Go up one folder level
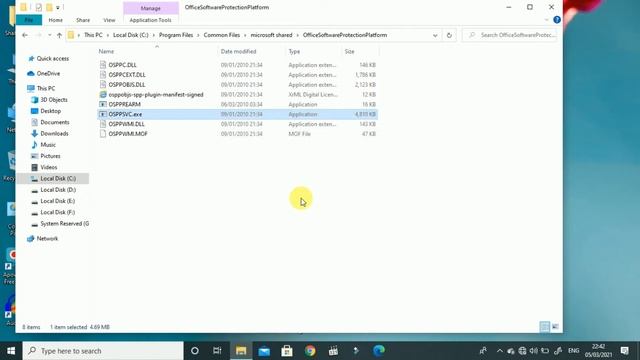Screen dimensions: 640x360 pos(59,35)
